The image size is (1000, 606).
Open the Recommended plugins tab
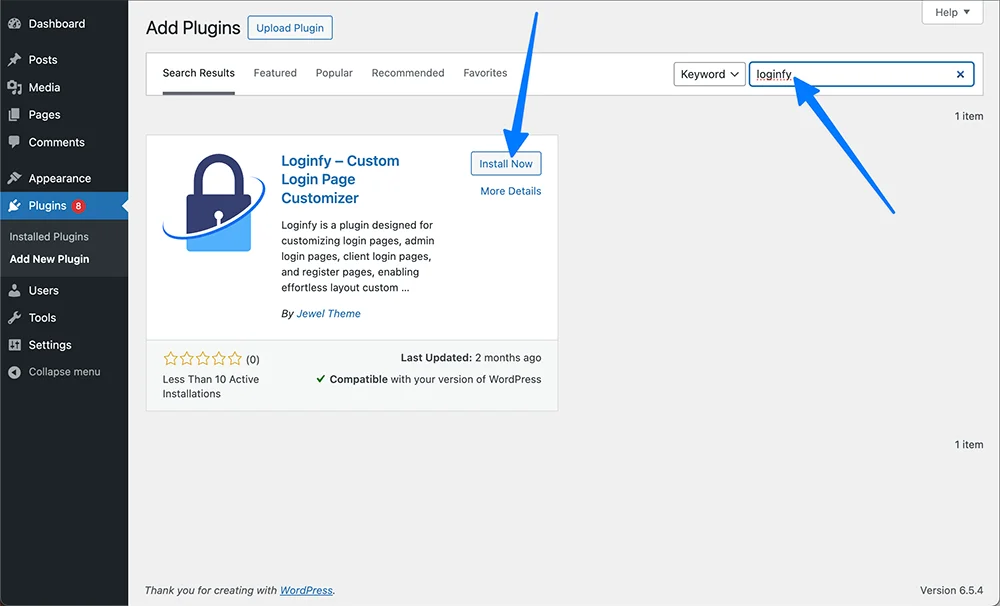click(408, 73)
